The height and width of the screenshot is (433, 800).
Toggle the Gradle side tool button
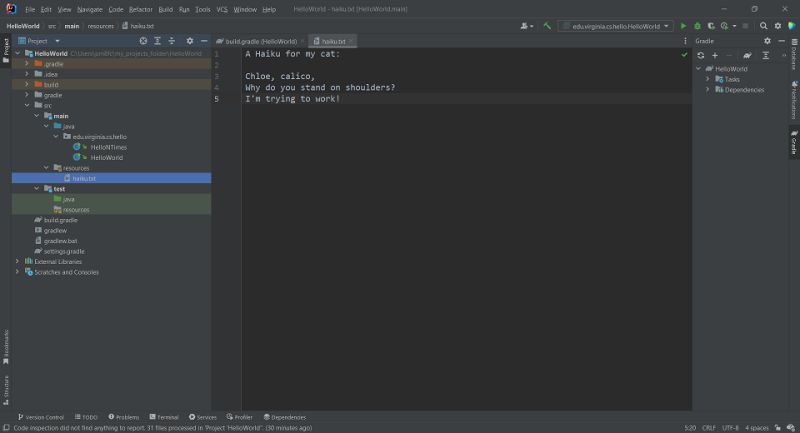[x=794, y=142]
